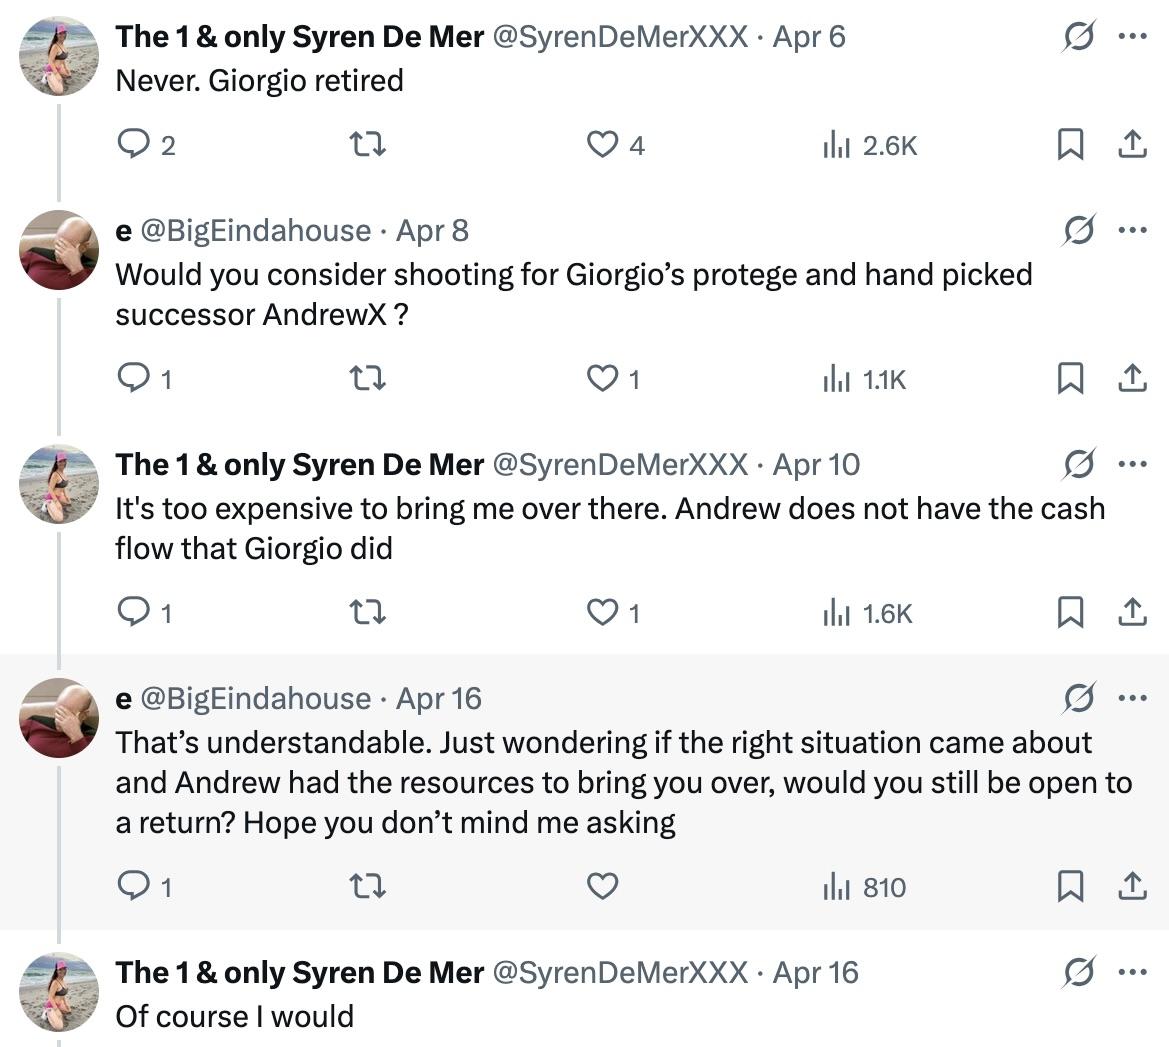Open more options on Apr 8 tweet
This screenshot has height=1047, width=1169.
click(1131, 230)
